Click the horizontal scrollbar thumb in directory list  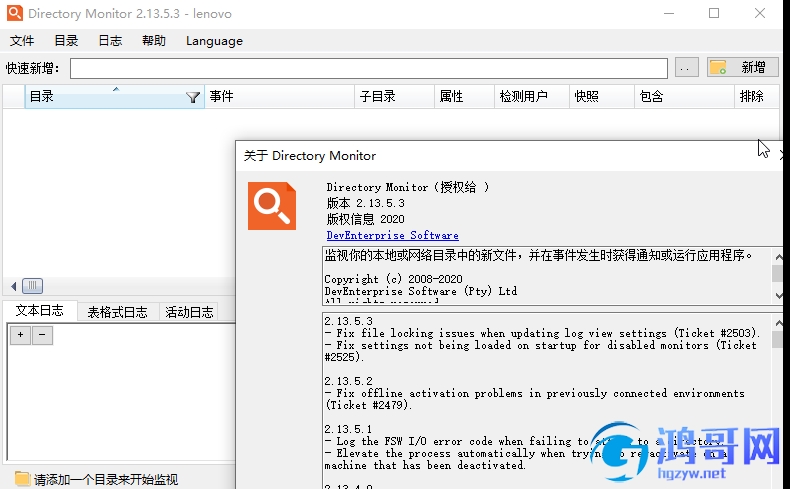click(32, 286)
